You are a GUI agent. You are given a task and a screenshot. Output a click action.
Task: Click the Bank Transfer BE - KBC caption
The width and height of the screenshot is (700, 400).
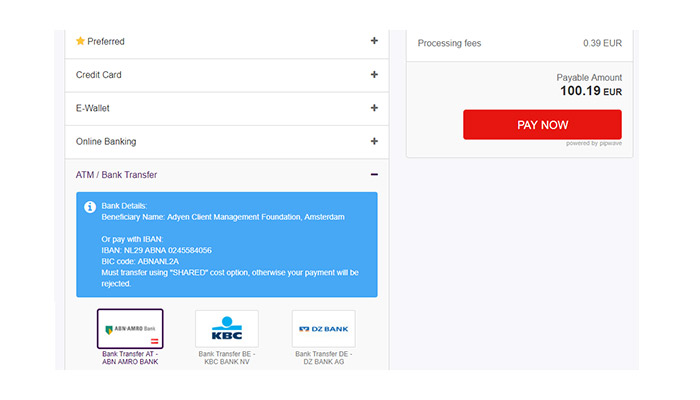[226, 357]
